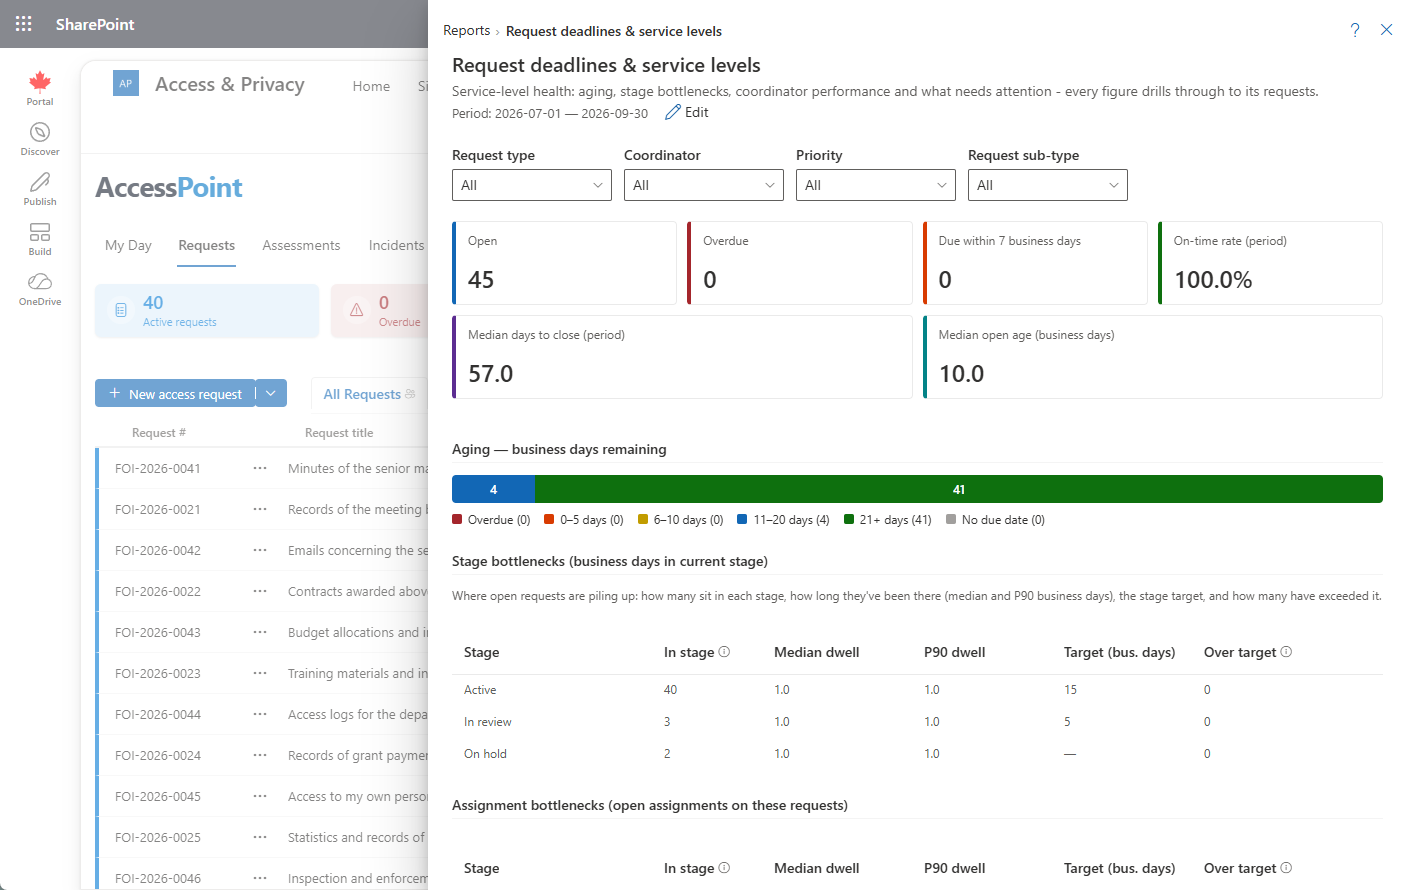The height and width of the screenshot is (890, 1406).
Task: Click the Edit pencil for the period
Action: coord(687,112)
